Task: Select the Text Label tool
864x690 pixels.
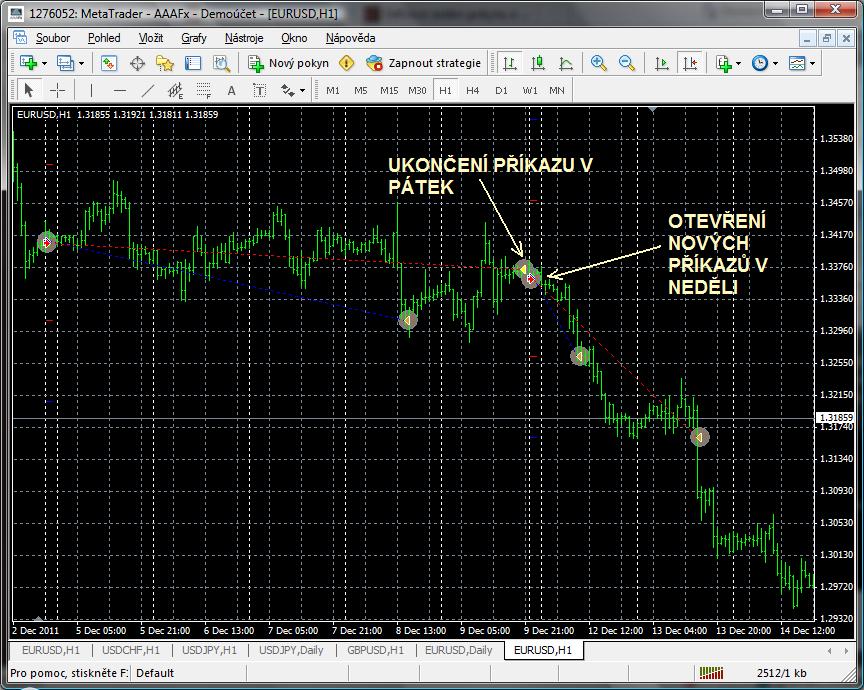Action: [x=260, y=90]
